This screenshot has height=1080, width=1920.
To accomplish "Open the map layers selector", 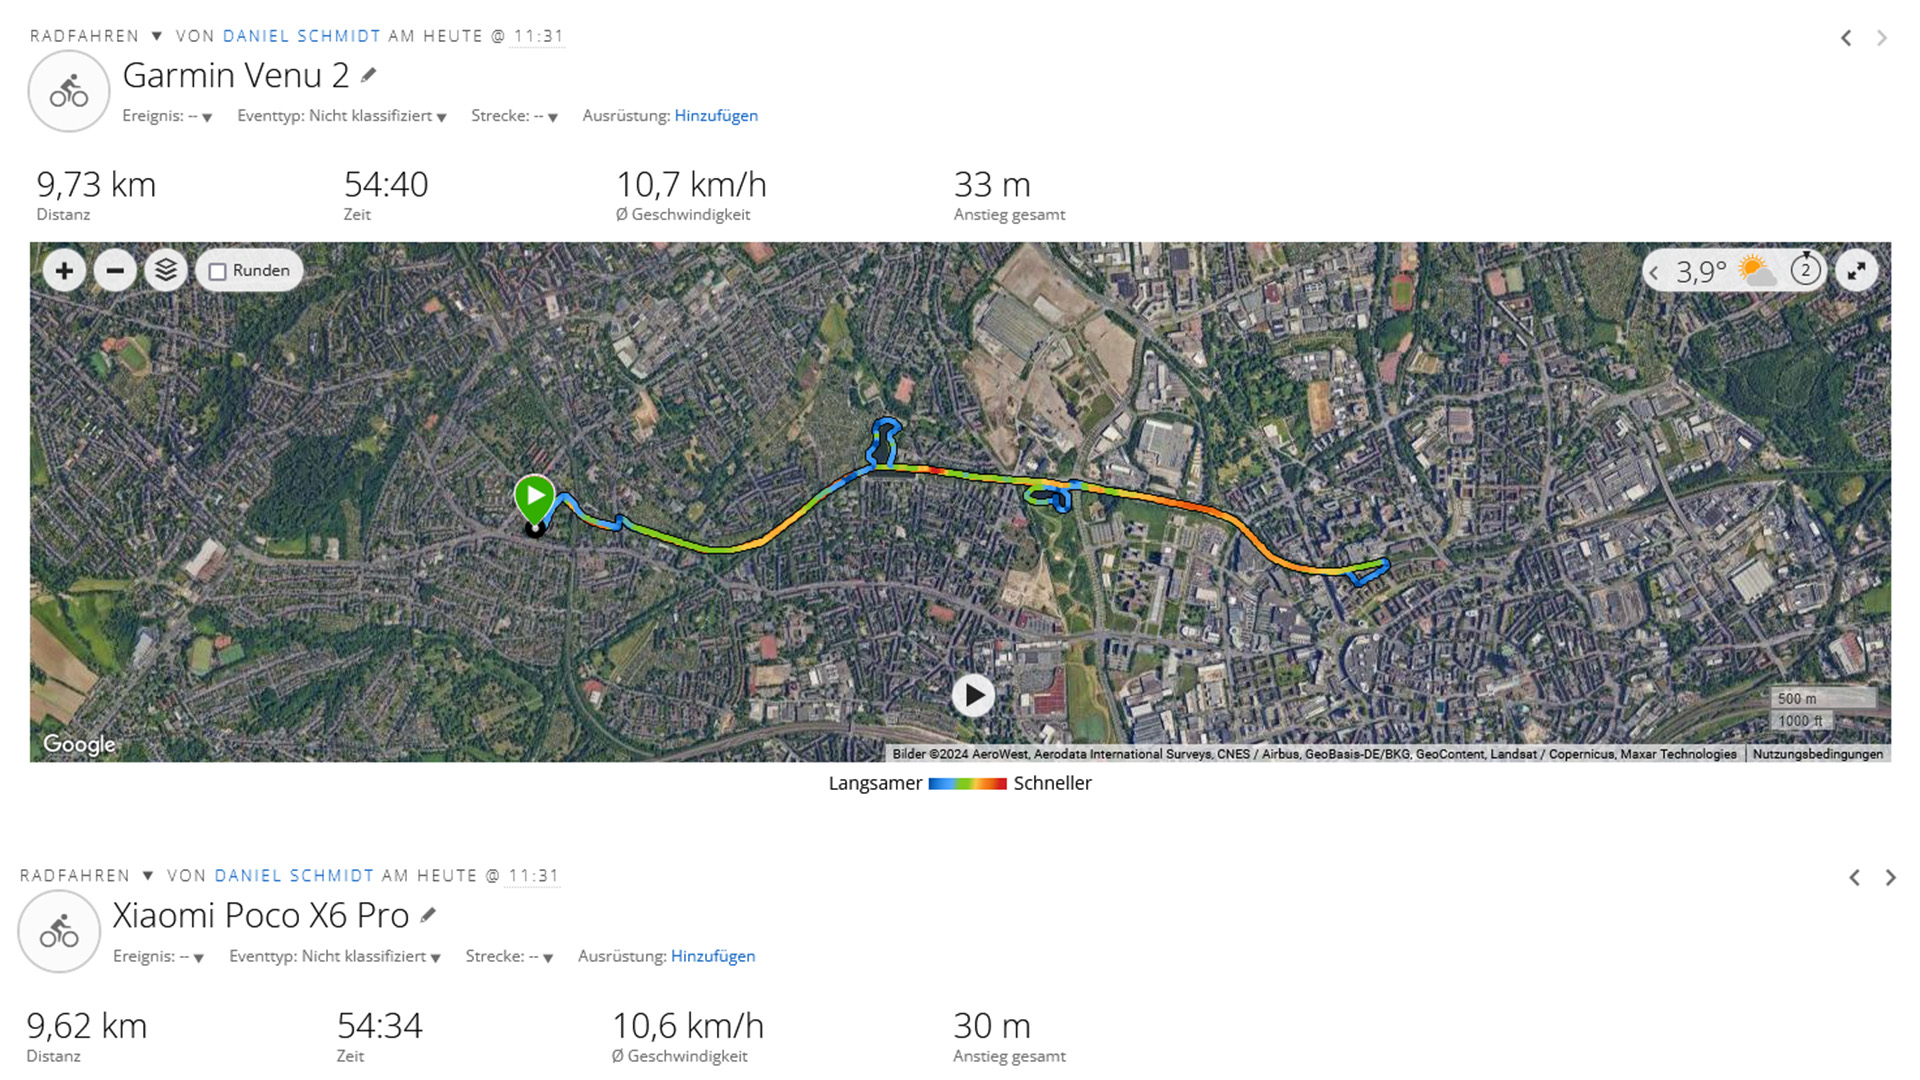I will click(166, 271).
